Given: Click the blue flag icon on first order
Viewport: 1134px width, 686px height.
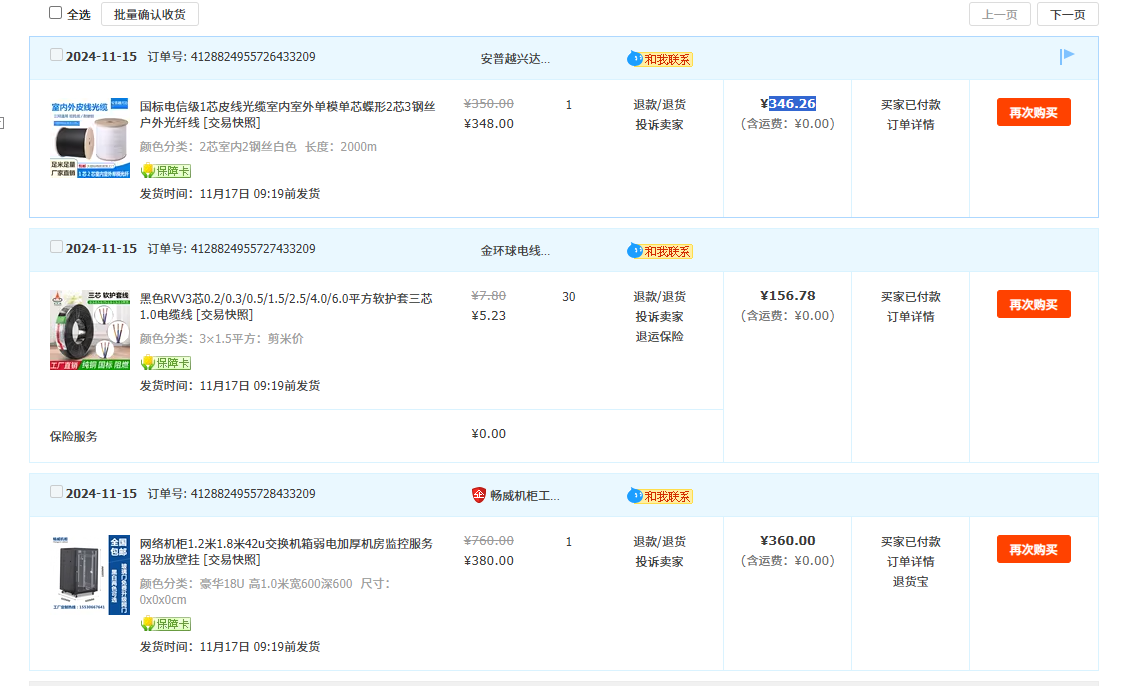Looking at the screenshot, I should click(x=1067, y=57).
